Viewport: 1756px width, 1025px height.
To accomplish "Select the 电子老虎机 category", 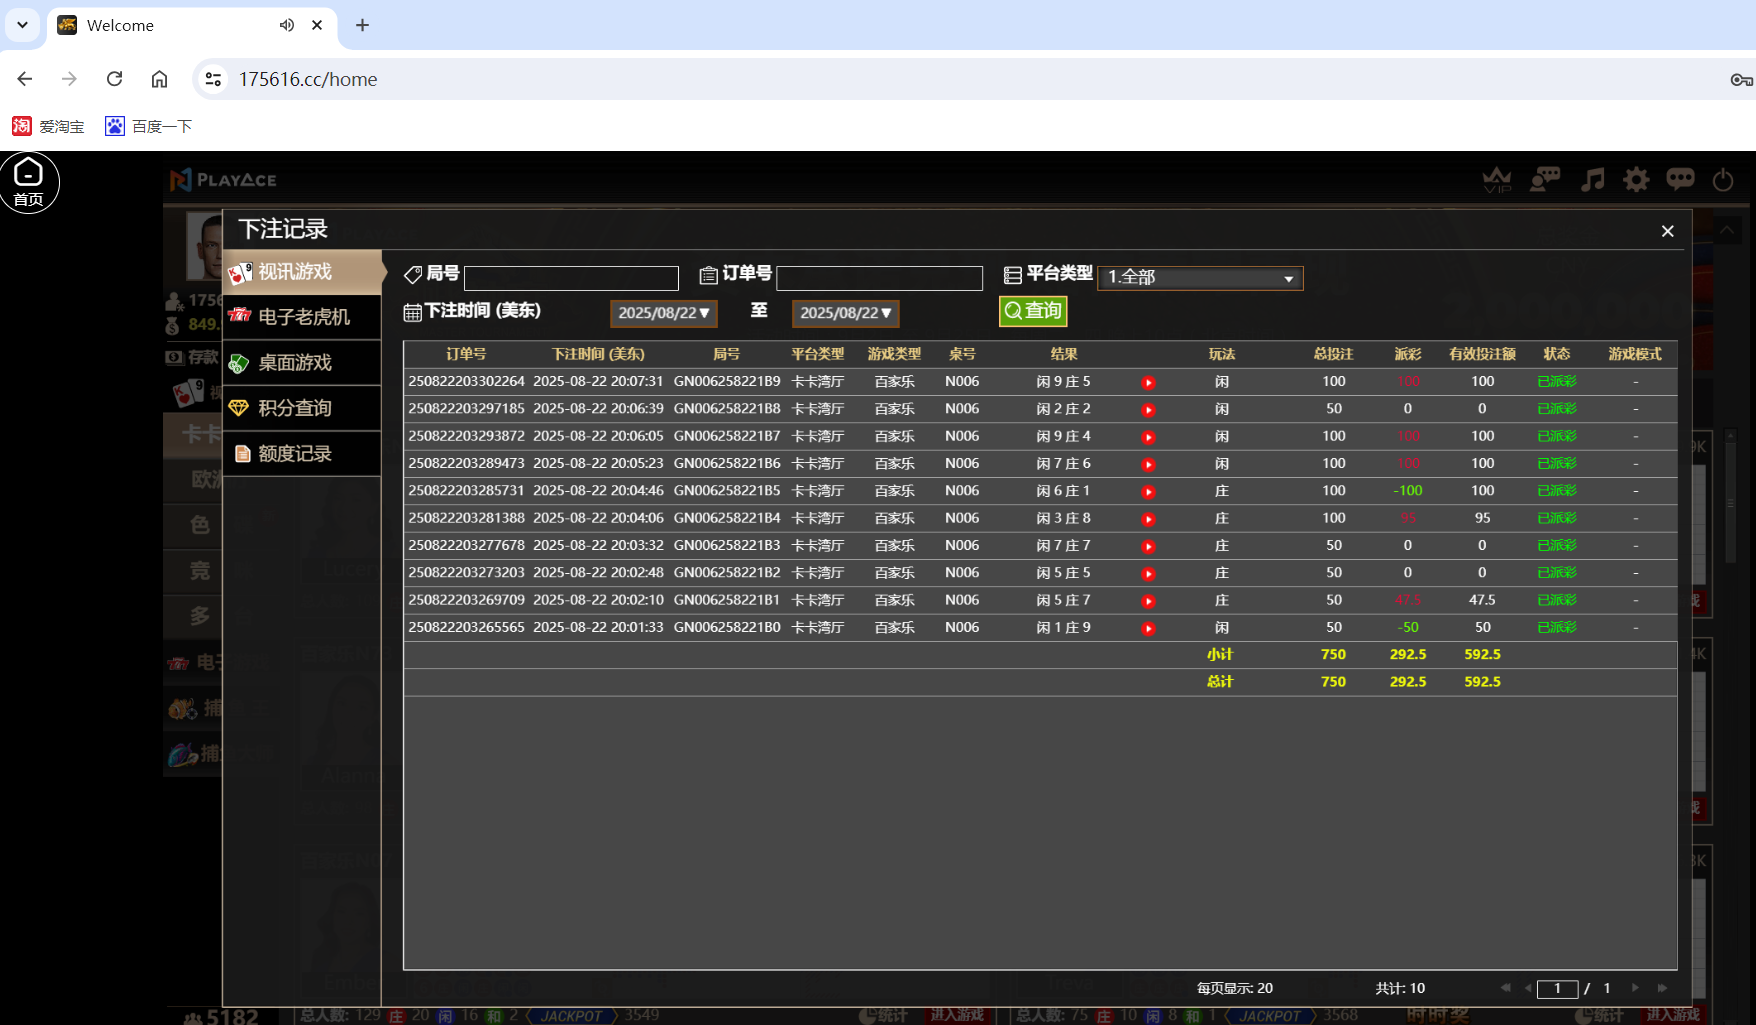I will [x=301, y=317].
